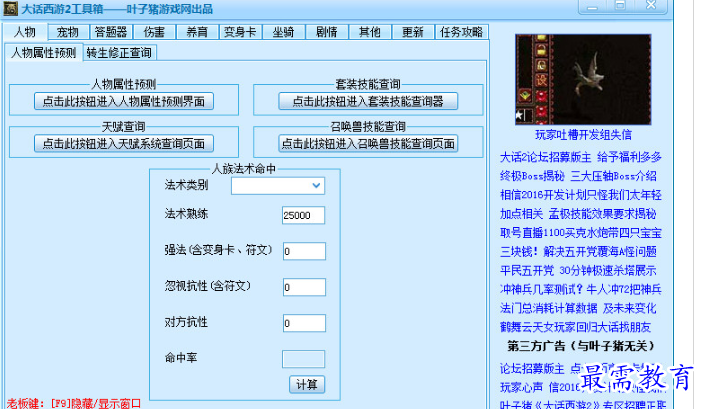Select the 其他 tab
This screenshot has width=702, height=409.
click(x=370, y=32)
